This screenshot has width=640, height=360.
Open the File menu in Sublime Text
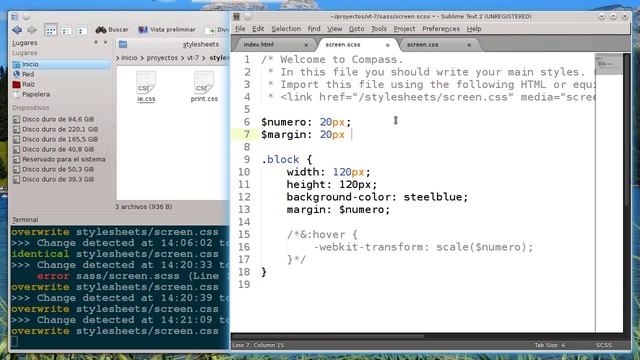coord(240,29)
